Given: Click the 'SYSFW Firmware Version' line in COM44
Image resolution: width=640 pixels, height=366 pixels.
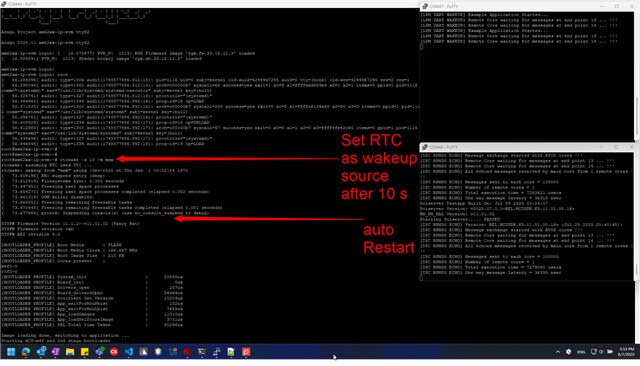Looking at the screenshot, I should (70, 224).
